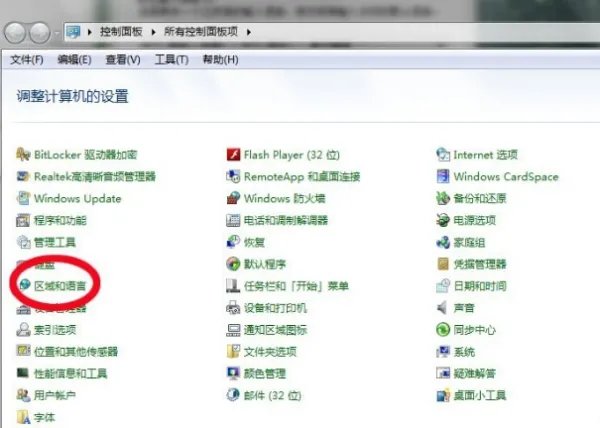Open the 凭据管理器 icon
Screen dimensions: 600x428
(x=443, y=264)
